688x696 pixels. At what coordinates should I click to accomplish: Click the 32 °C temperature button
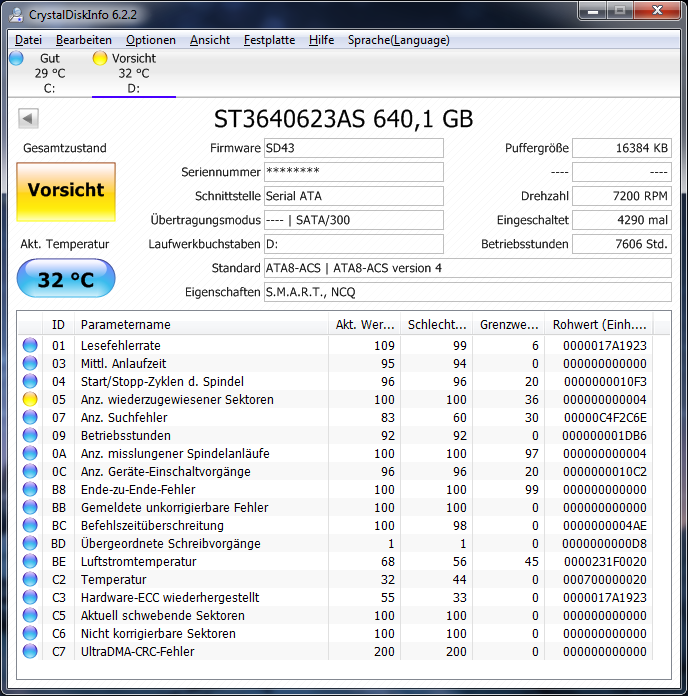tap(66, 278)
